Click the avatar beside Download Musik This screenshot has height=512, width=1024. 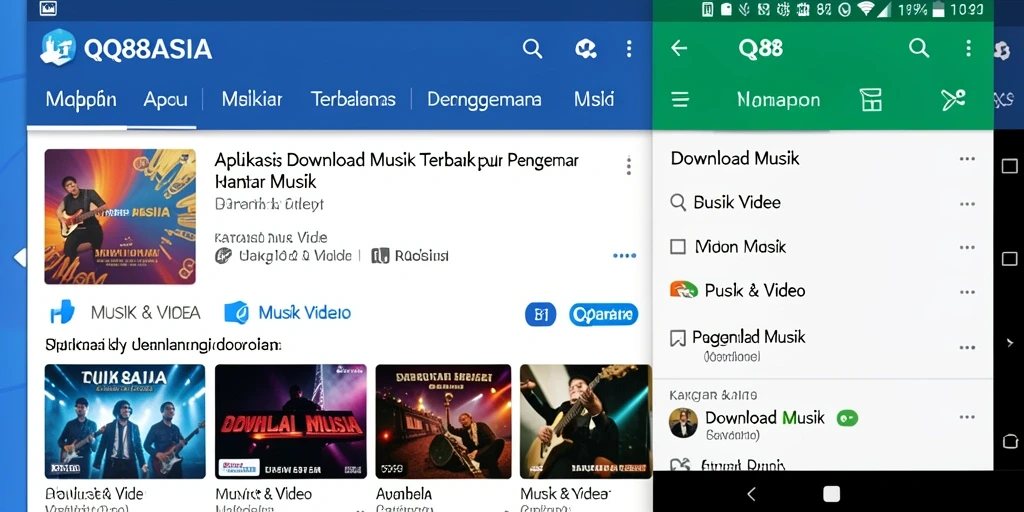coord(683,423)
